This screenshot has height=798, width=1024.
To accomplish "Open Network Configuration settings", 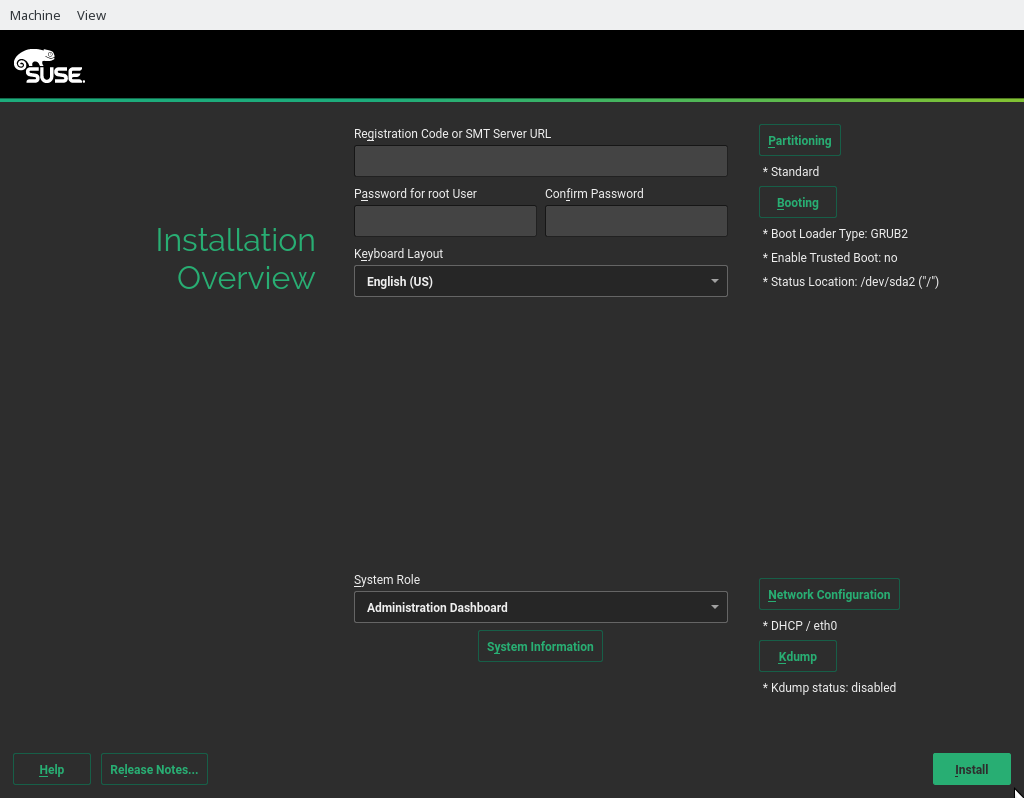I will pos(829,594).
